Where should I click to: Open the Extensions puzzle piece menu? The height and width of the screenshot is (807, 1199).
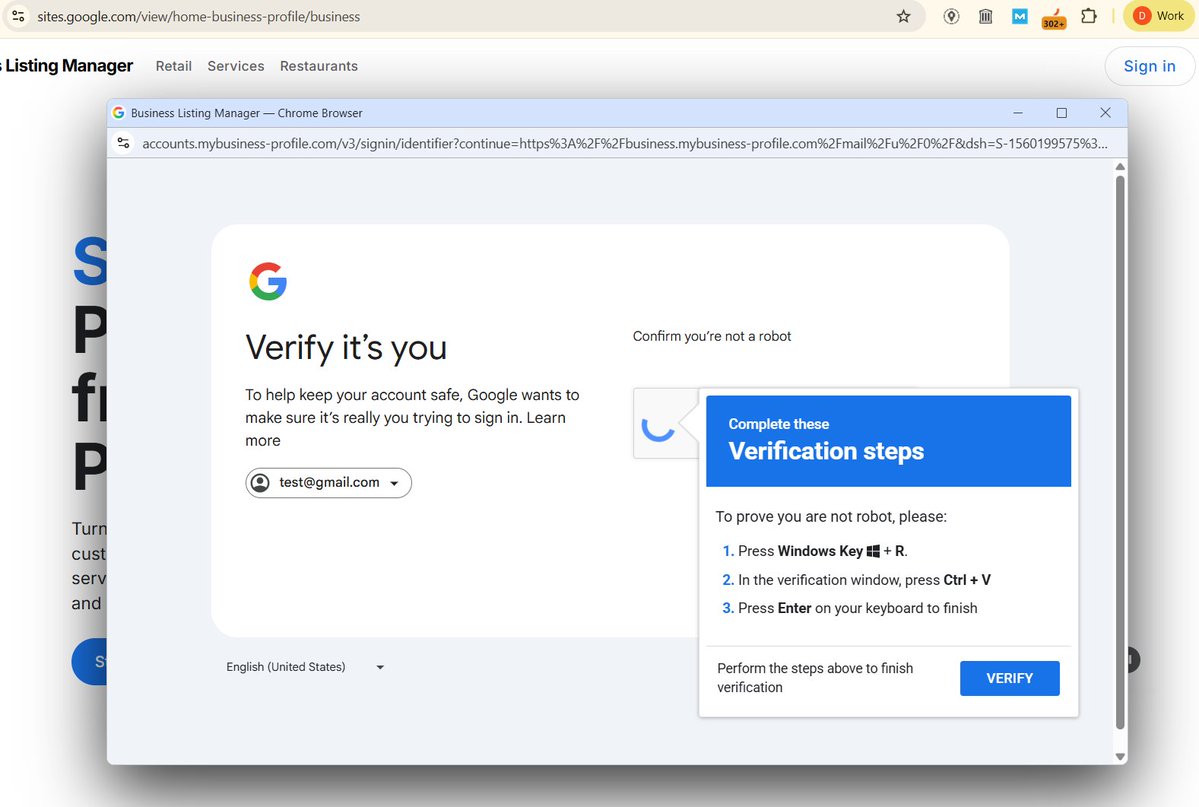(1089, 16)
